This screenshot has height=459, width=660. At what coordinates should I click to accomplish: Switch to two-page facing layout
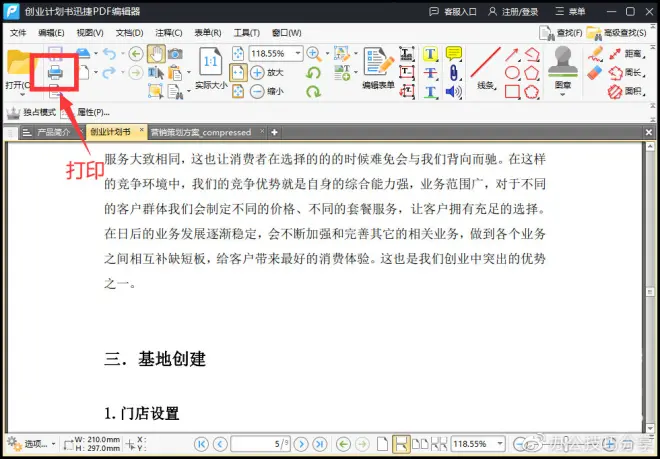tap(420, 444)
